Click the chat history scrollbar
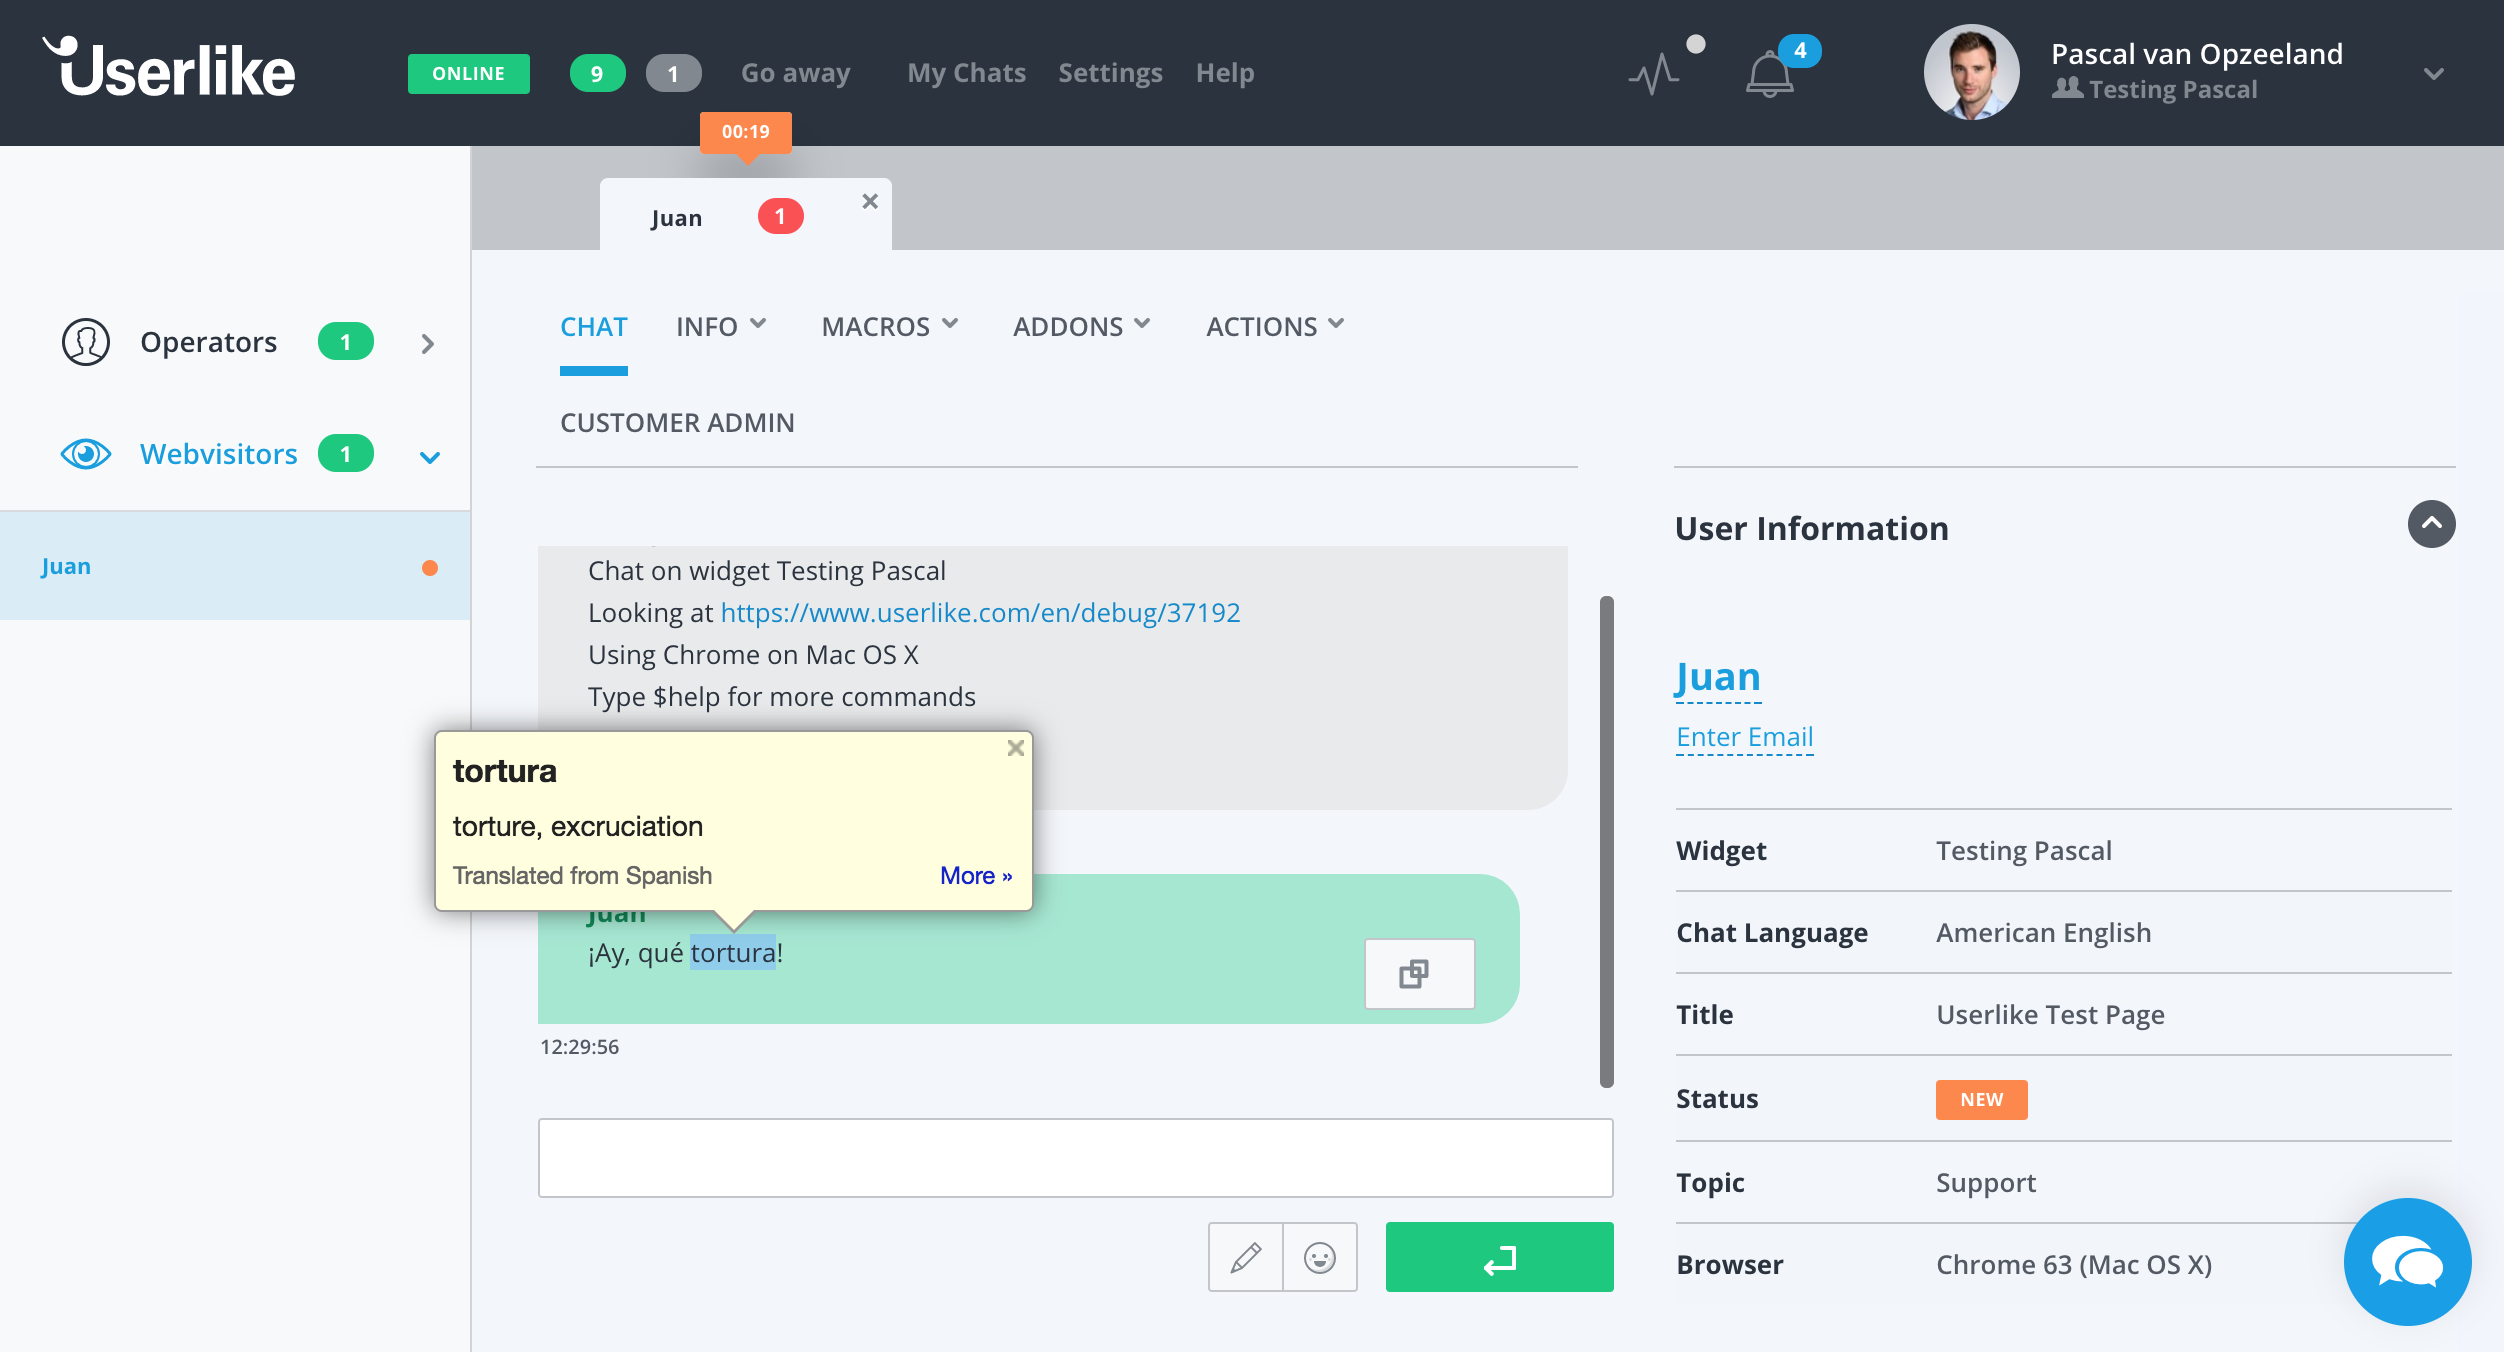Screen dimensions: 2504x1352 coord(1606,841)
